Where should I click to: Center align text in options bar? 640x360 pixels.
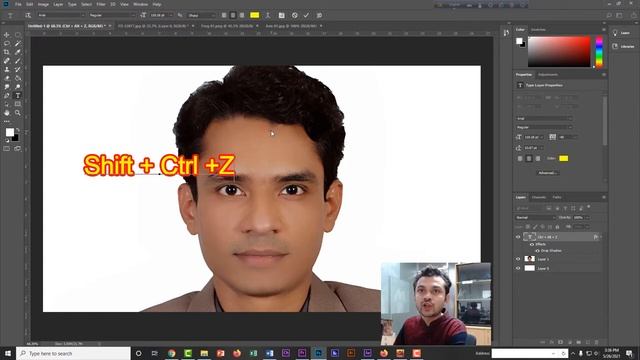233,15
